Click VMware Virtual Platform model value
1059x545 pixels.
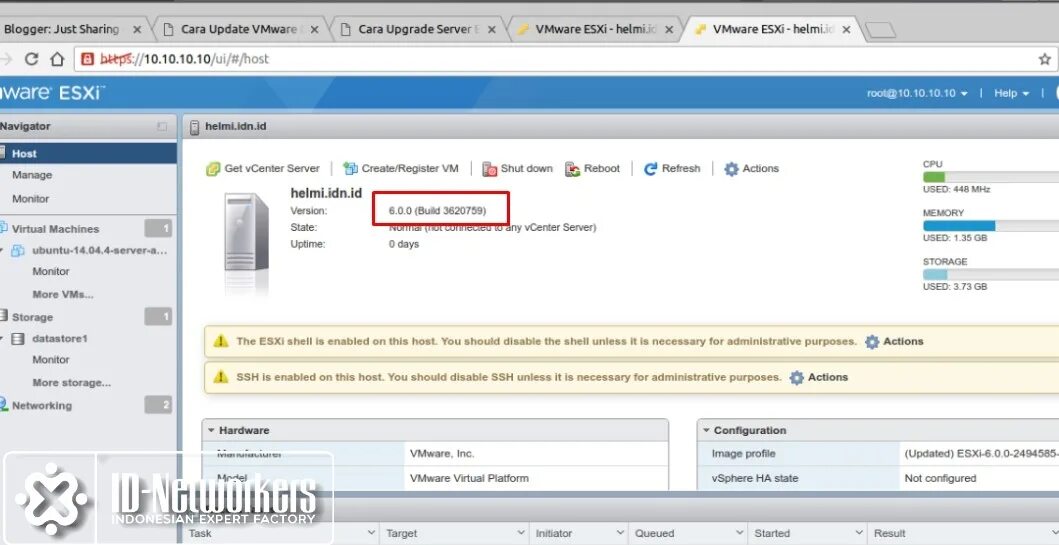tap(469, 478)
